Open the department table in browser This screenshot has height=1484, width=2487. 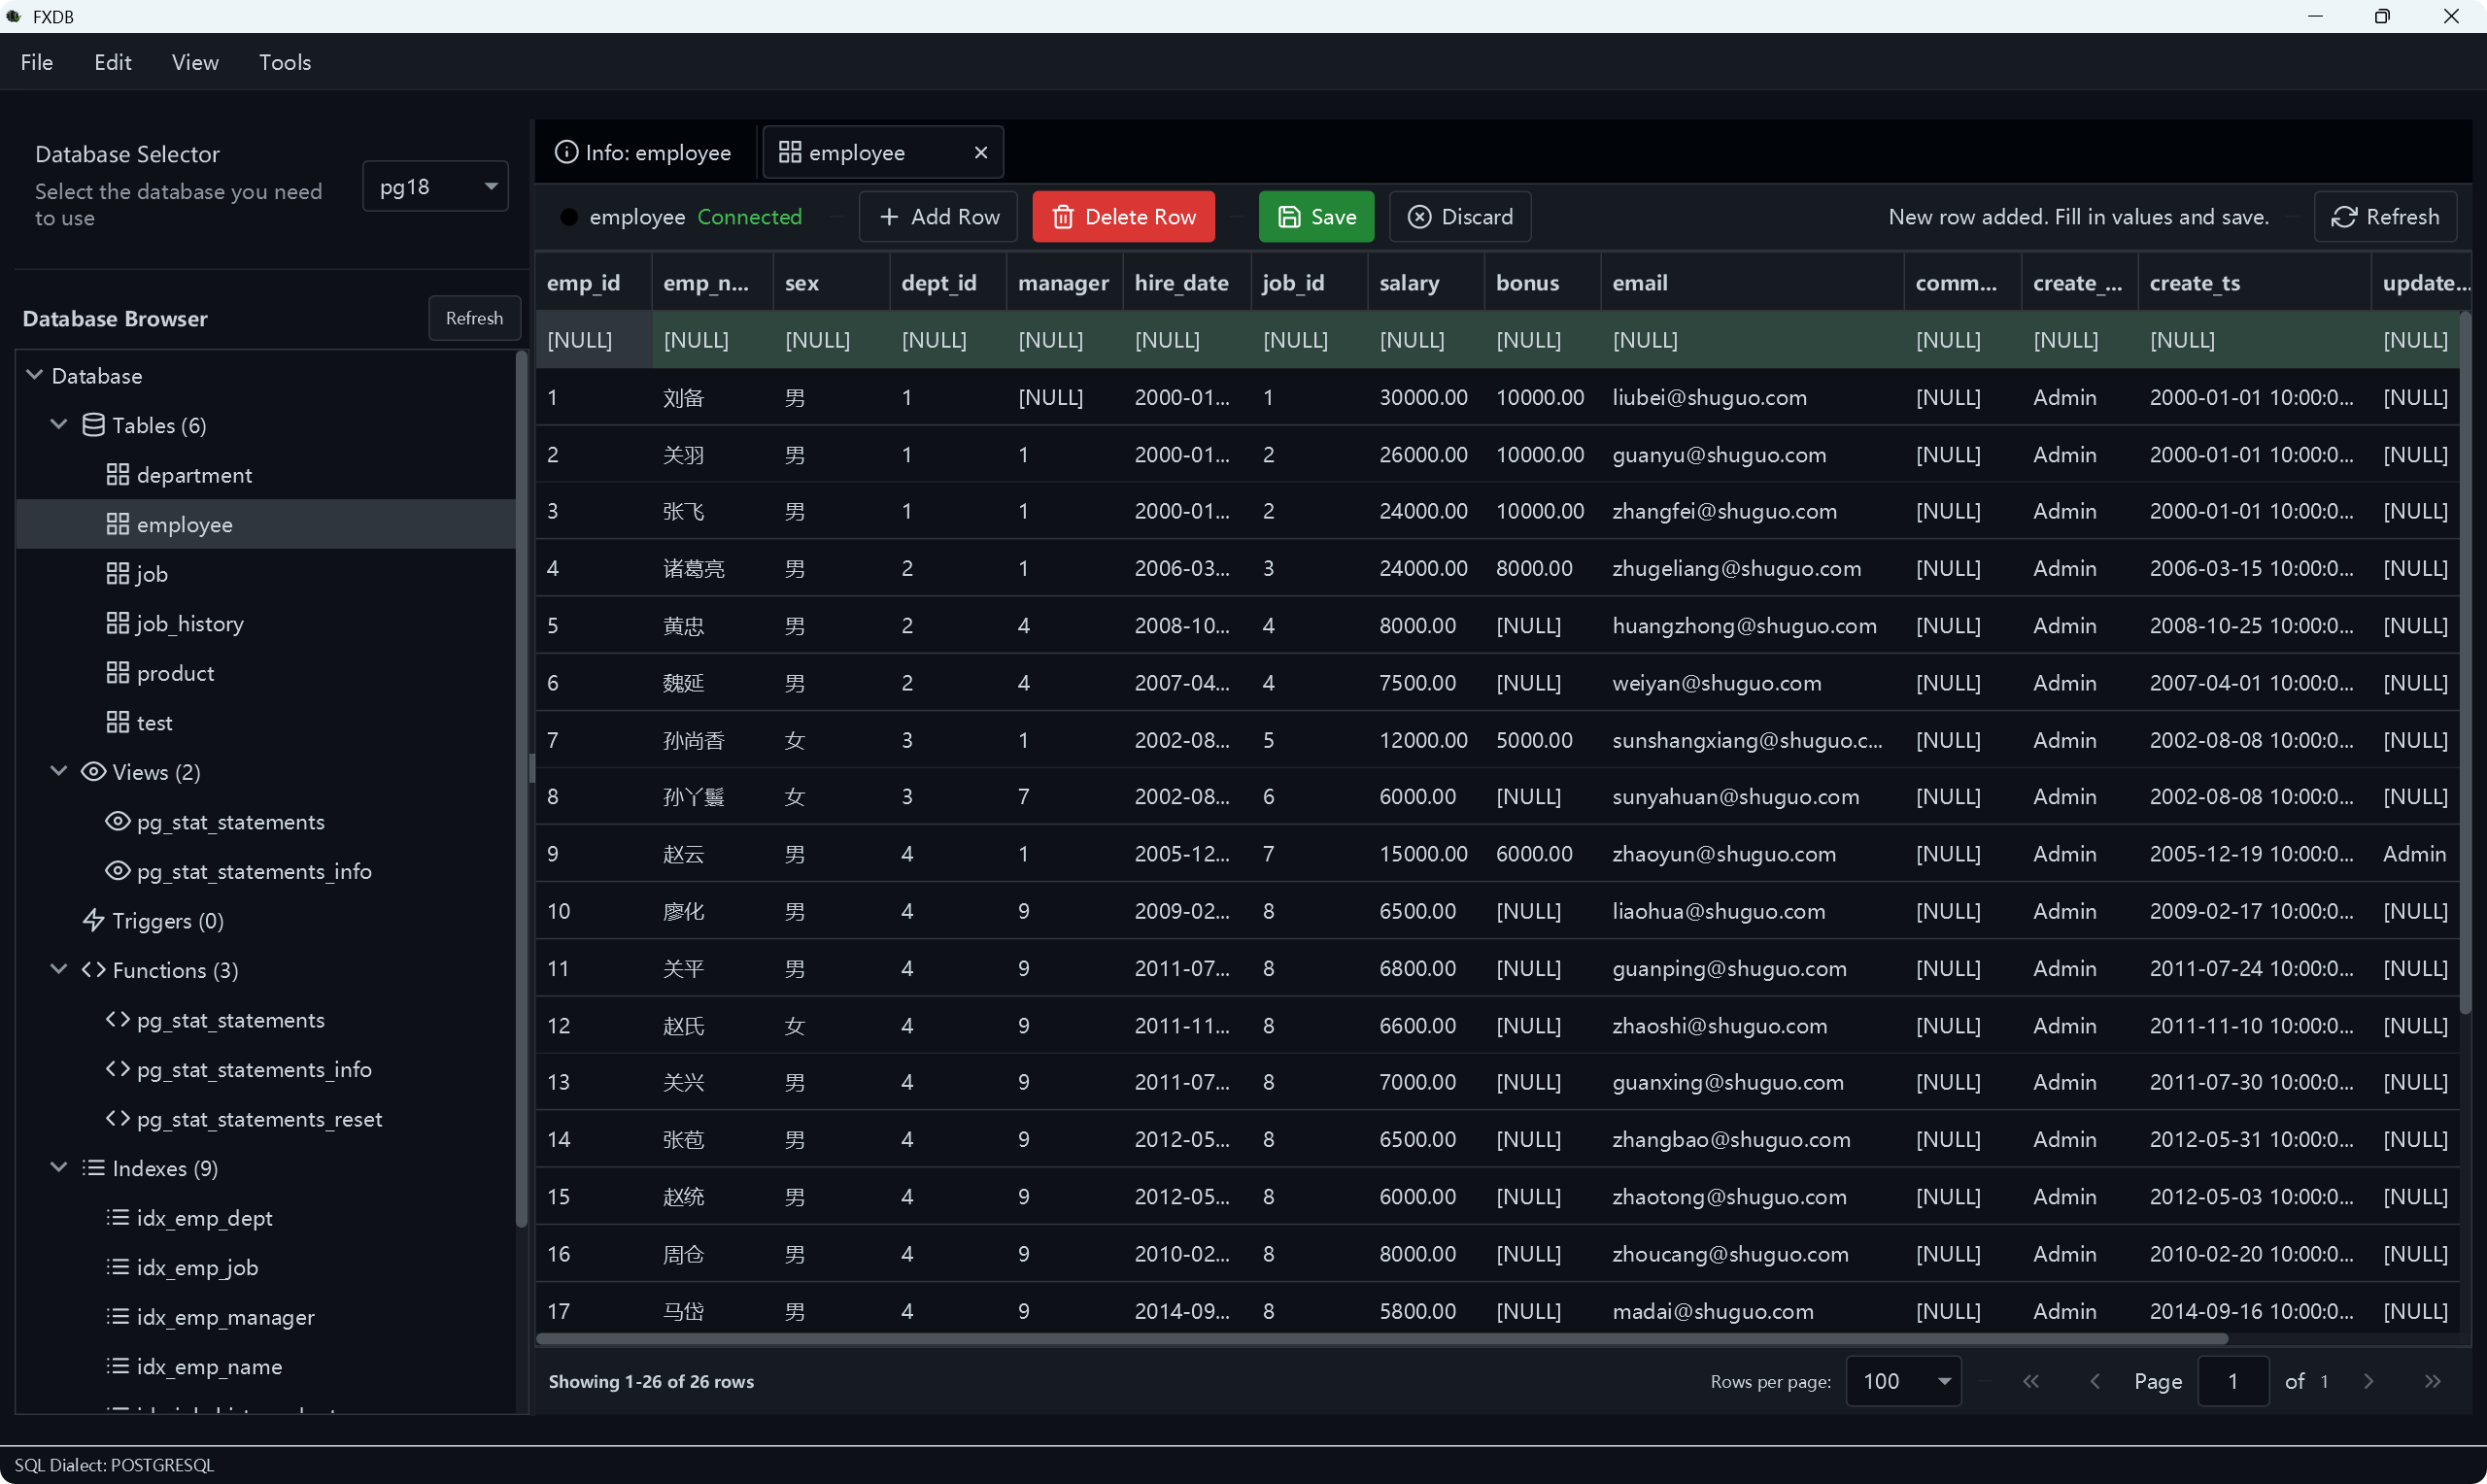coord(194,475)
